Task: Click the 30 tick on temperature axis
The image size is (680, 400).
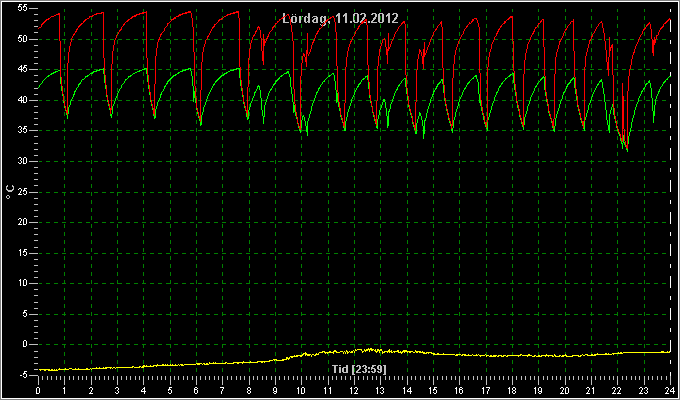Action: tap(27, 161)
